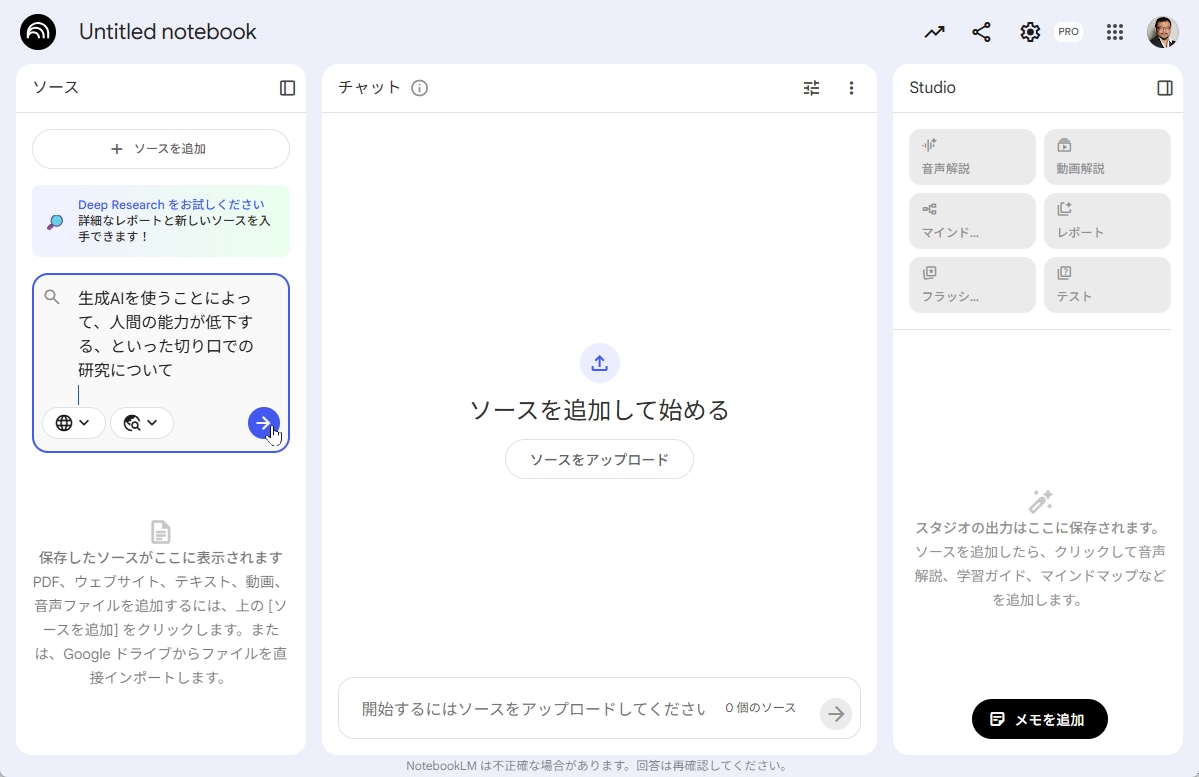1199x777 pixels.
Task: Click ソースを追加して始める heading
Action: (x=600, y=410)
